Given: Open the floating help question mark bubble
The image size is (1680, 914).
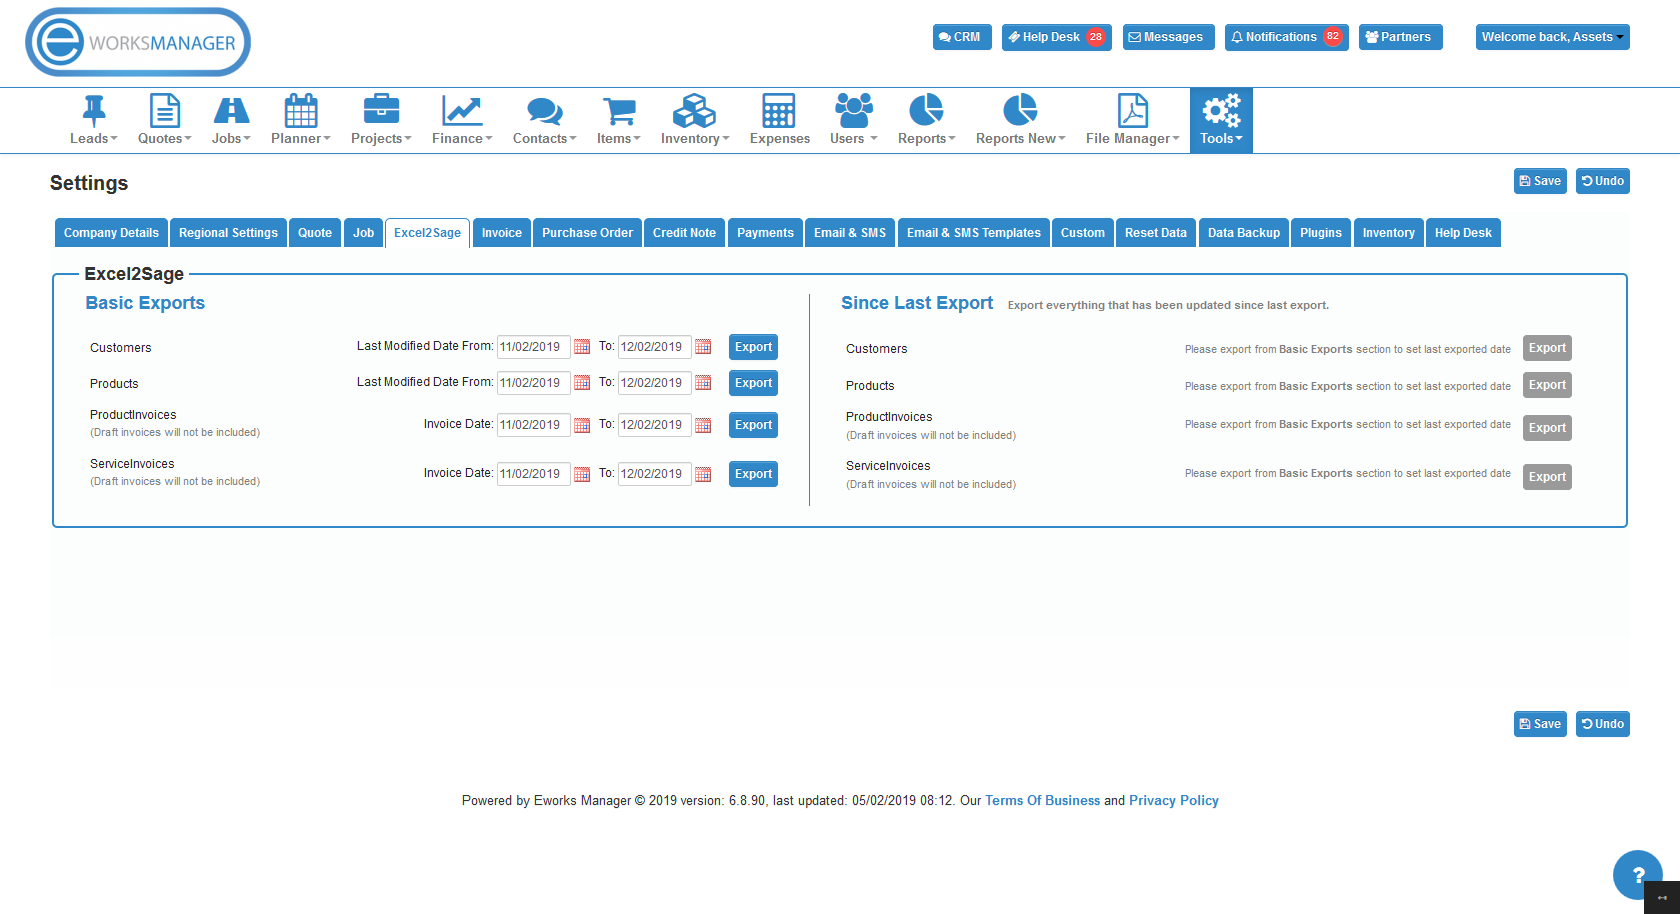Looking at the screenshot, I should coord(1637,874).
